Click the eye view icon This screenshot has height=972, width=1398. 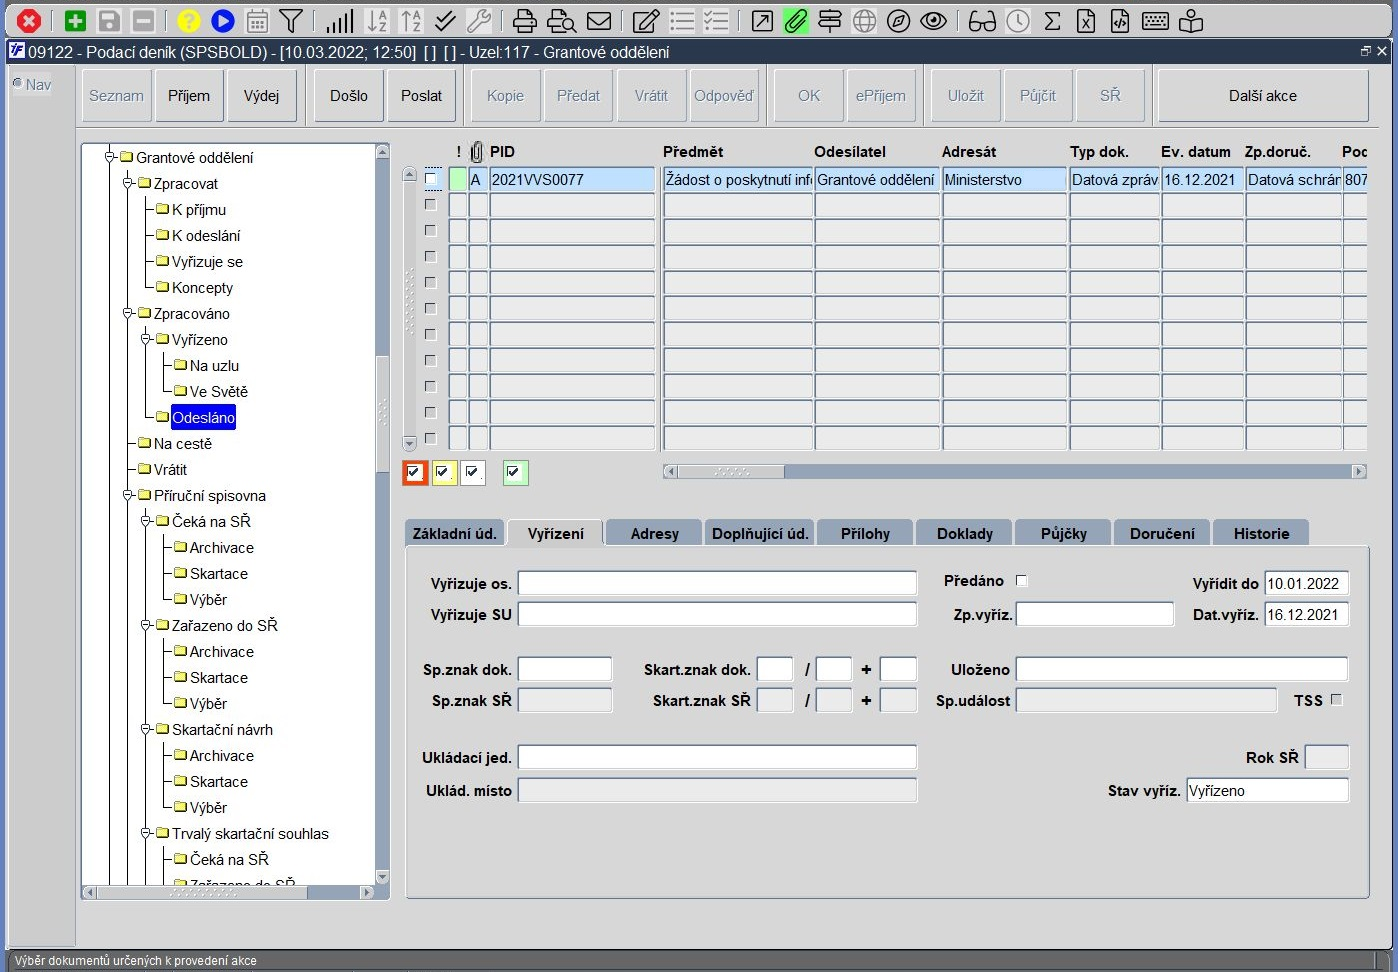pyautogui.click(x=933, y=20)
